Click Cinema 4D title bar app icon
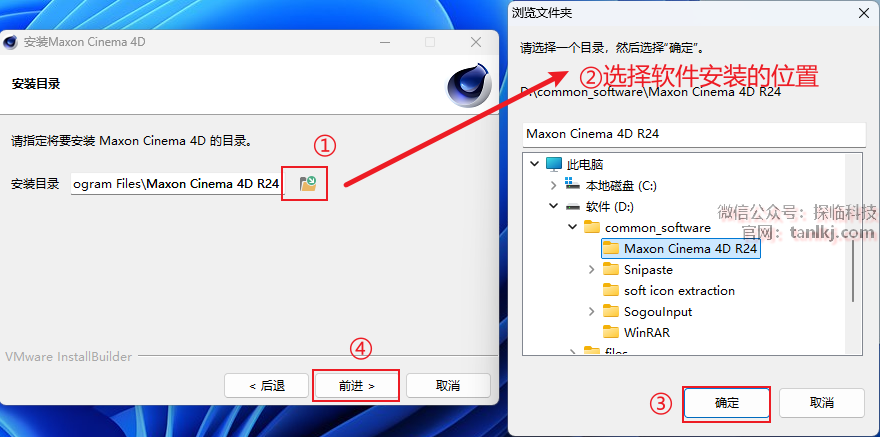 tap(10, 43)
